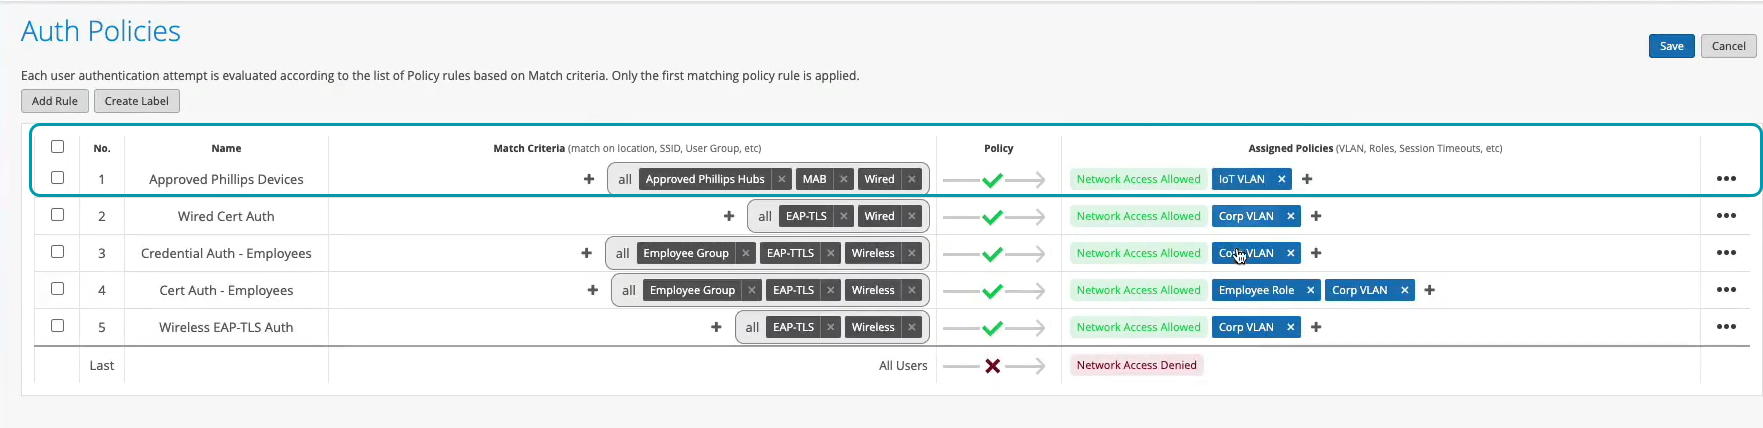This screenshot has height=428, width=1763.
Task: Add match criteria to Wireless EAP-TLS Auth
Action: click(716, 327)
